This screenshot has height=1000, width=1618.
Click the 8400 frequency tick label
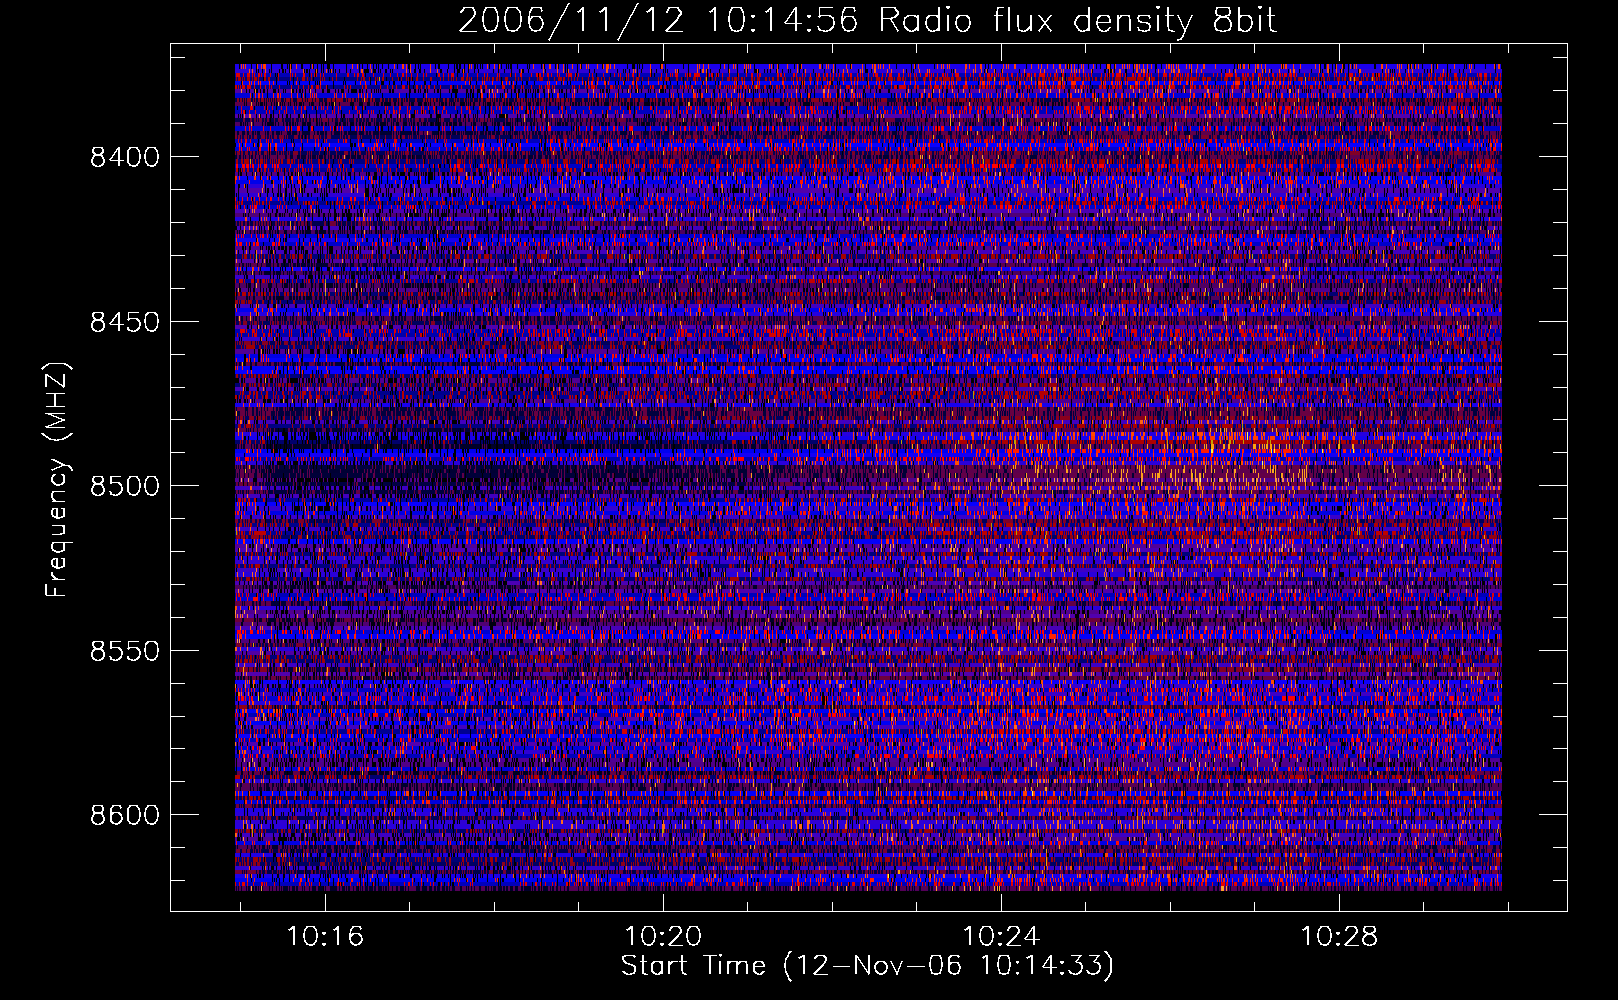(x=125, y=157)
